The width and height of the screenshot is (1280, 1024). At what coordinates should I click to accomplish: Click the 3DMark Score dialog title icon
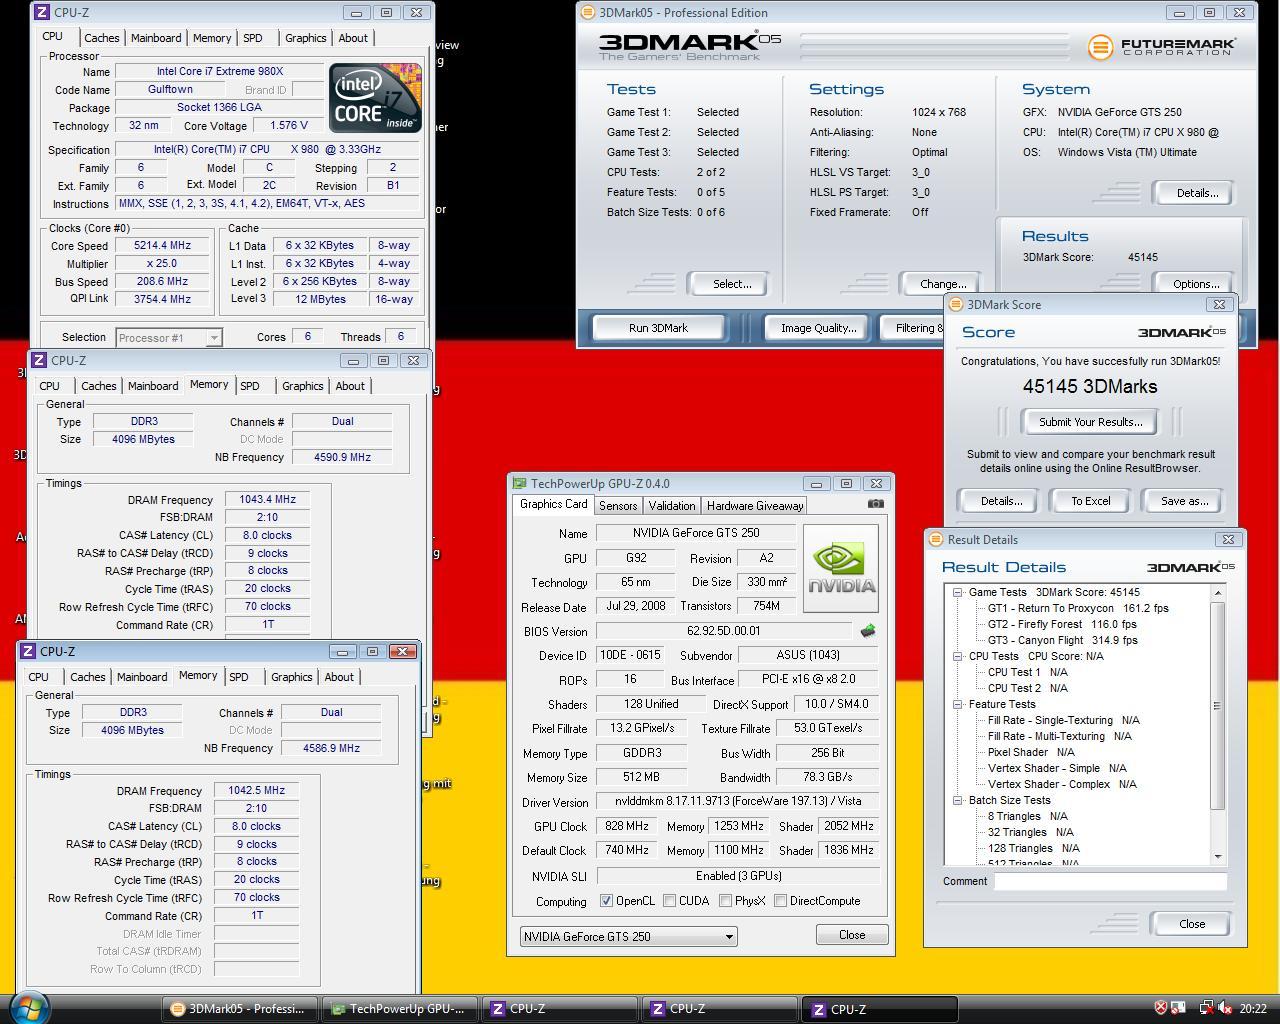[956, 304]
